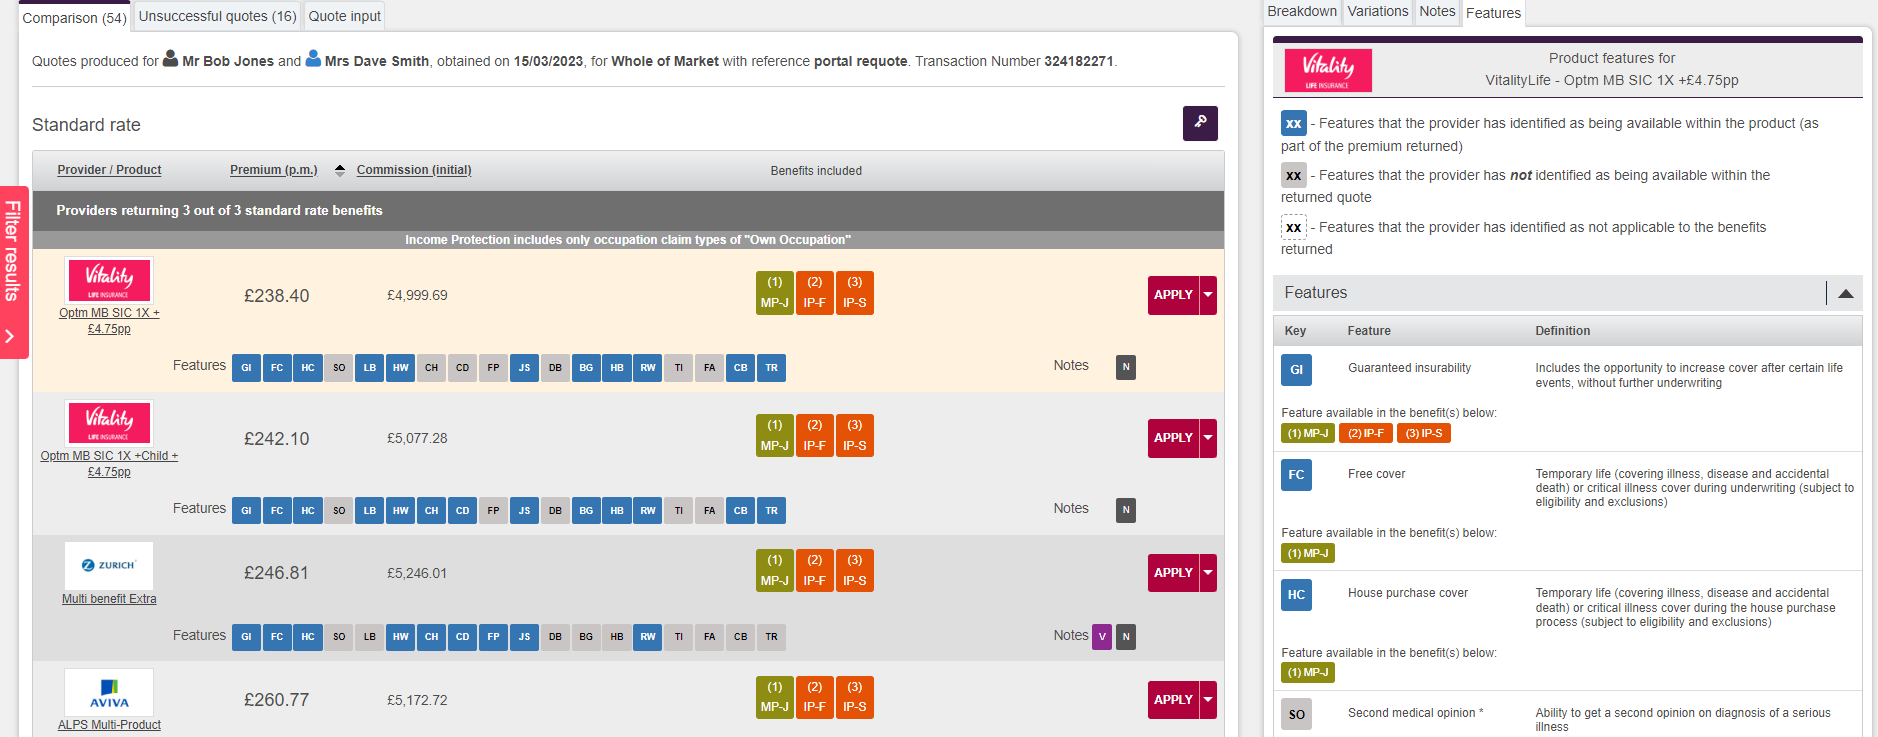Click the N notes icon in the first Vitality row
The height and width of the screenshot is (737, 1878).
tap(1125, 367)
